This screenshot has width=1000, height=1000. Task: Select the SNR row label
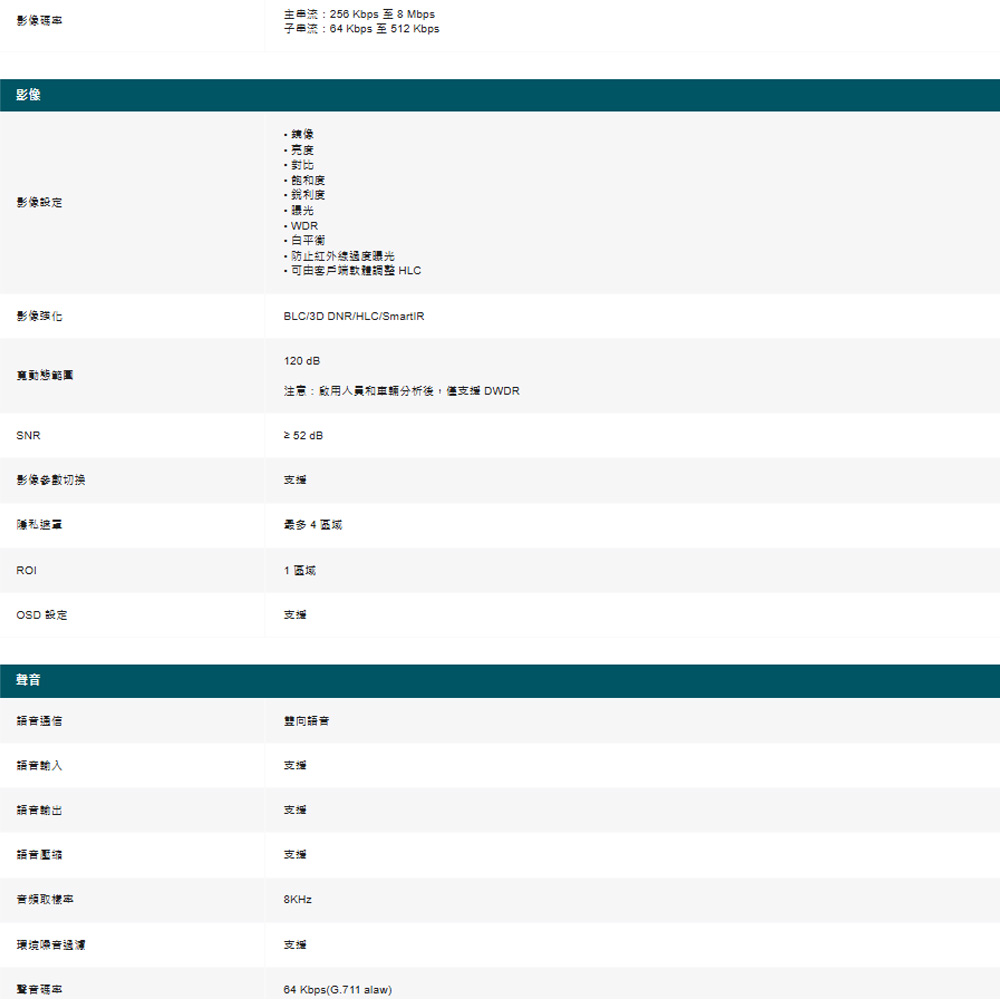[28, 436]
